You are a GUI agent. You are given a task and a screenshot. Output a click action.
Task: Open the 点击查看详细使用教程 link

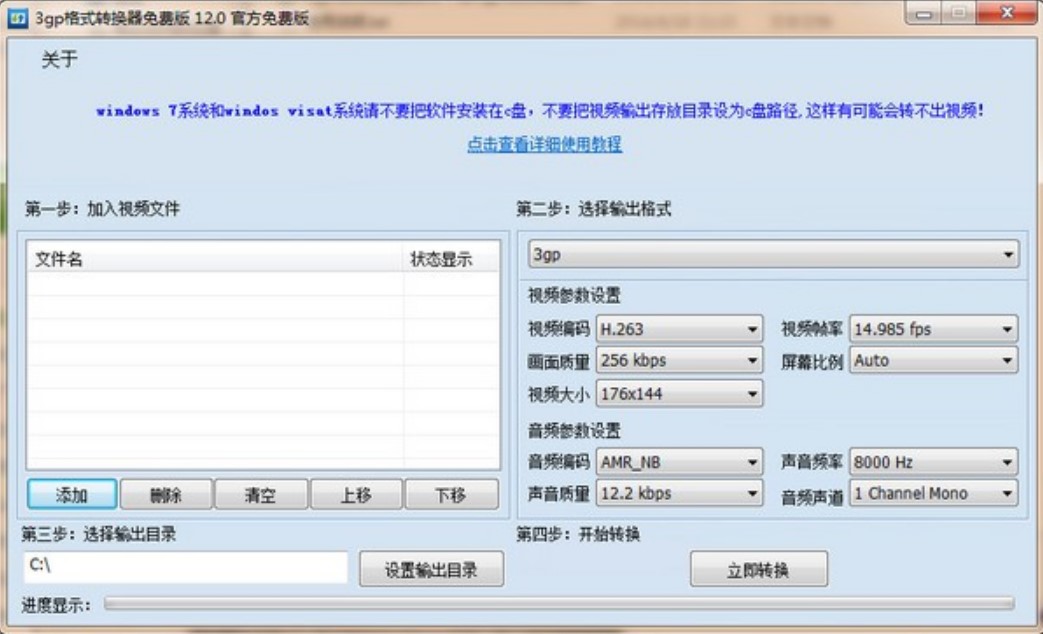click(544, 144)
